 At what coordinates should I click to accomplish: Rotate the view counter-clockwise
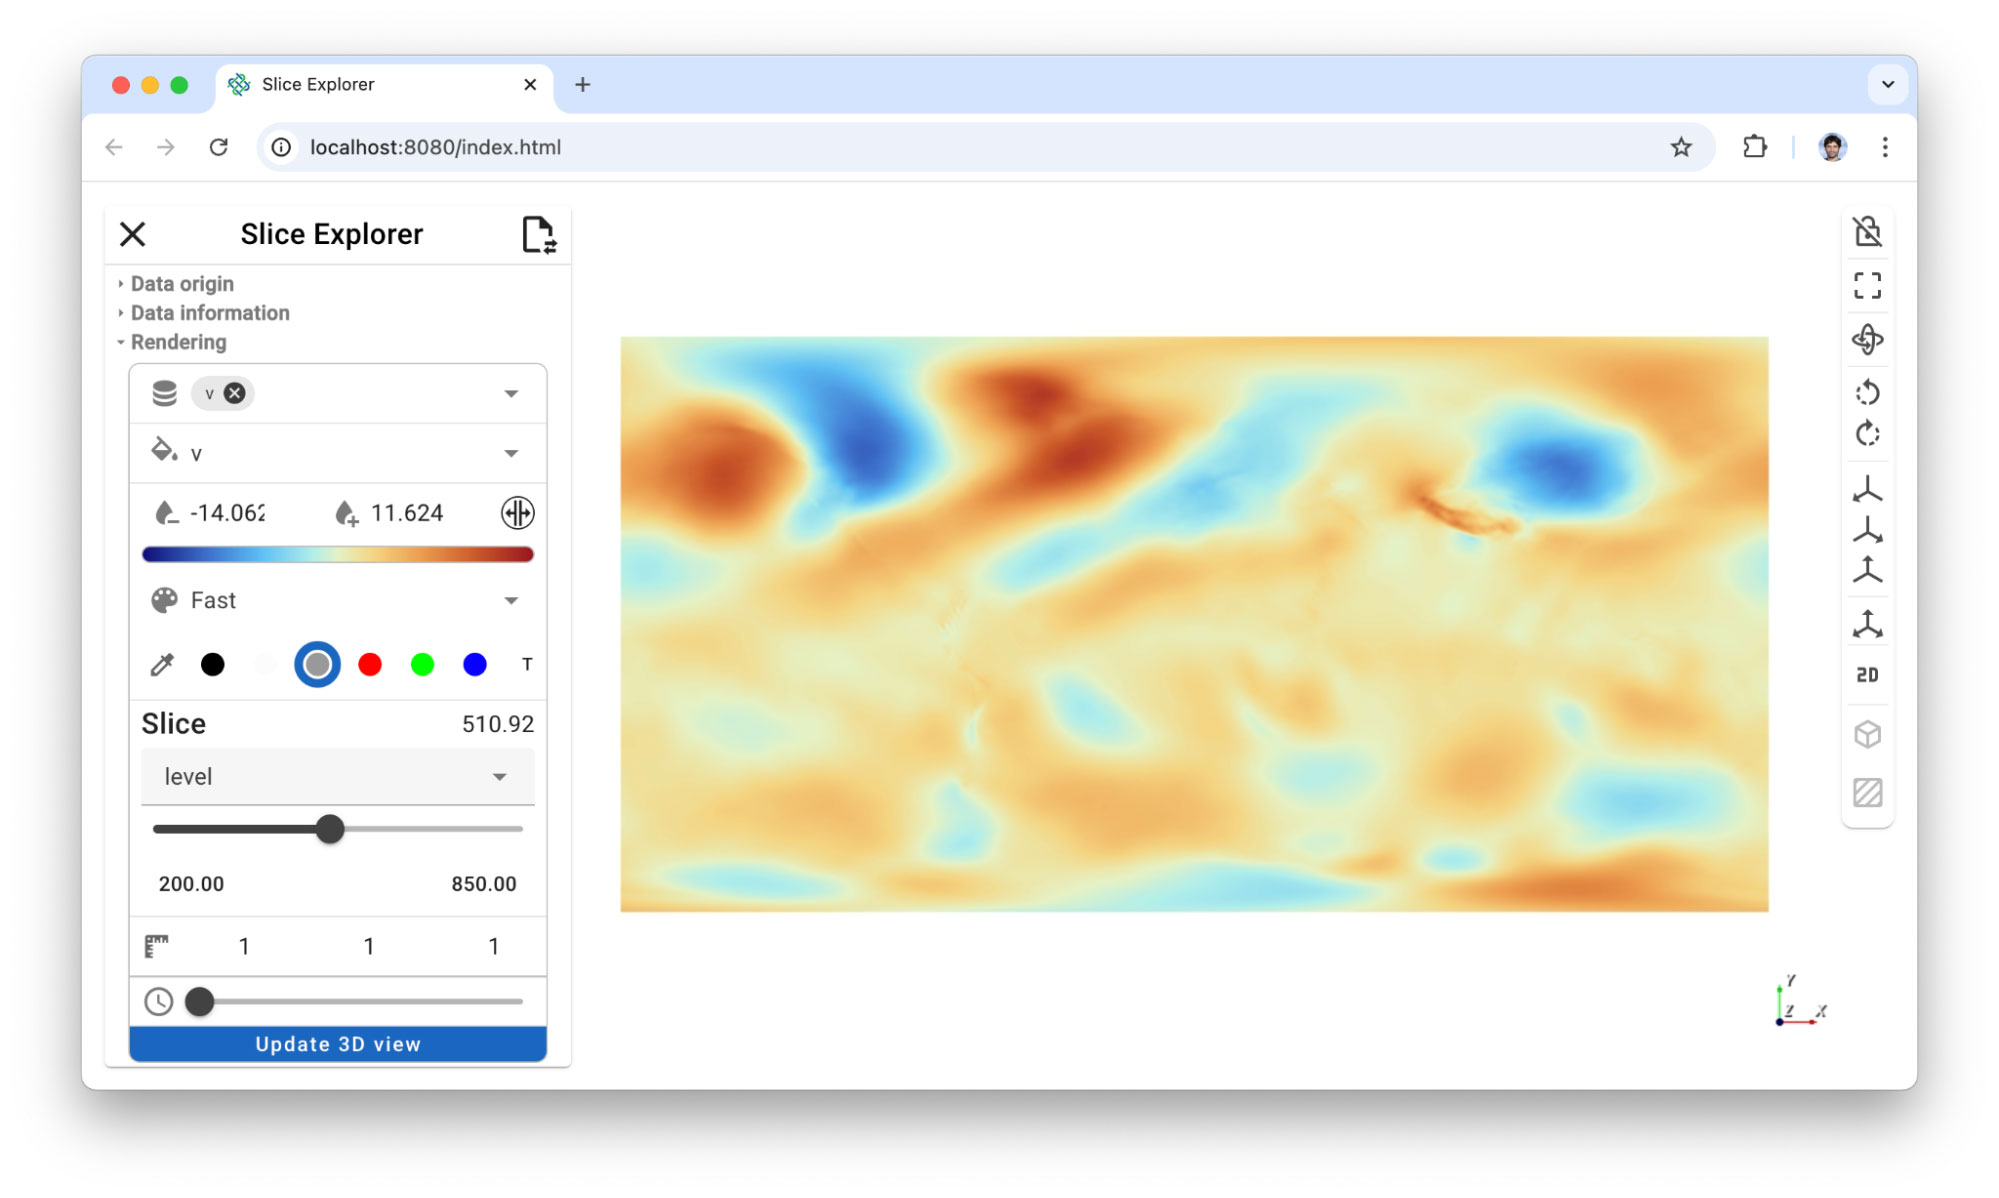(x=1867, y=391)
